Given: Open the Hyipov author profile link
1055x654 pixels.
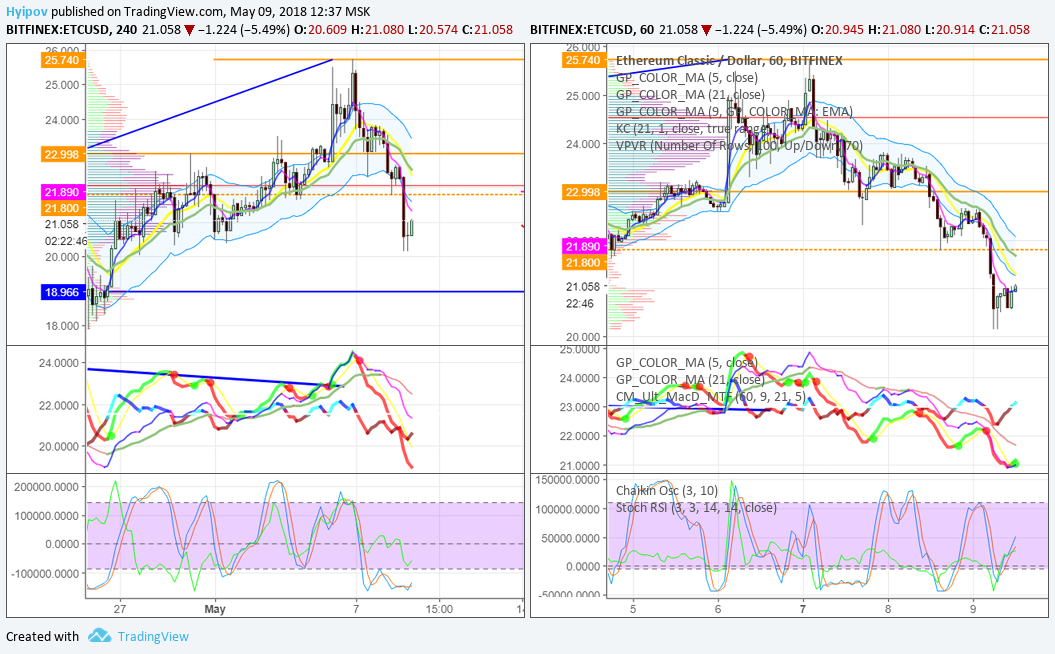Looking at the screenshot, I should tap(27, 11).
